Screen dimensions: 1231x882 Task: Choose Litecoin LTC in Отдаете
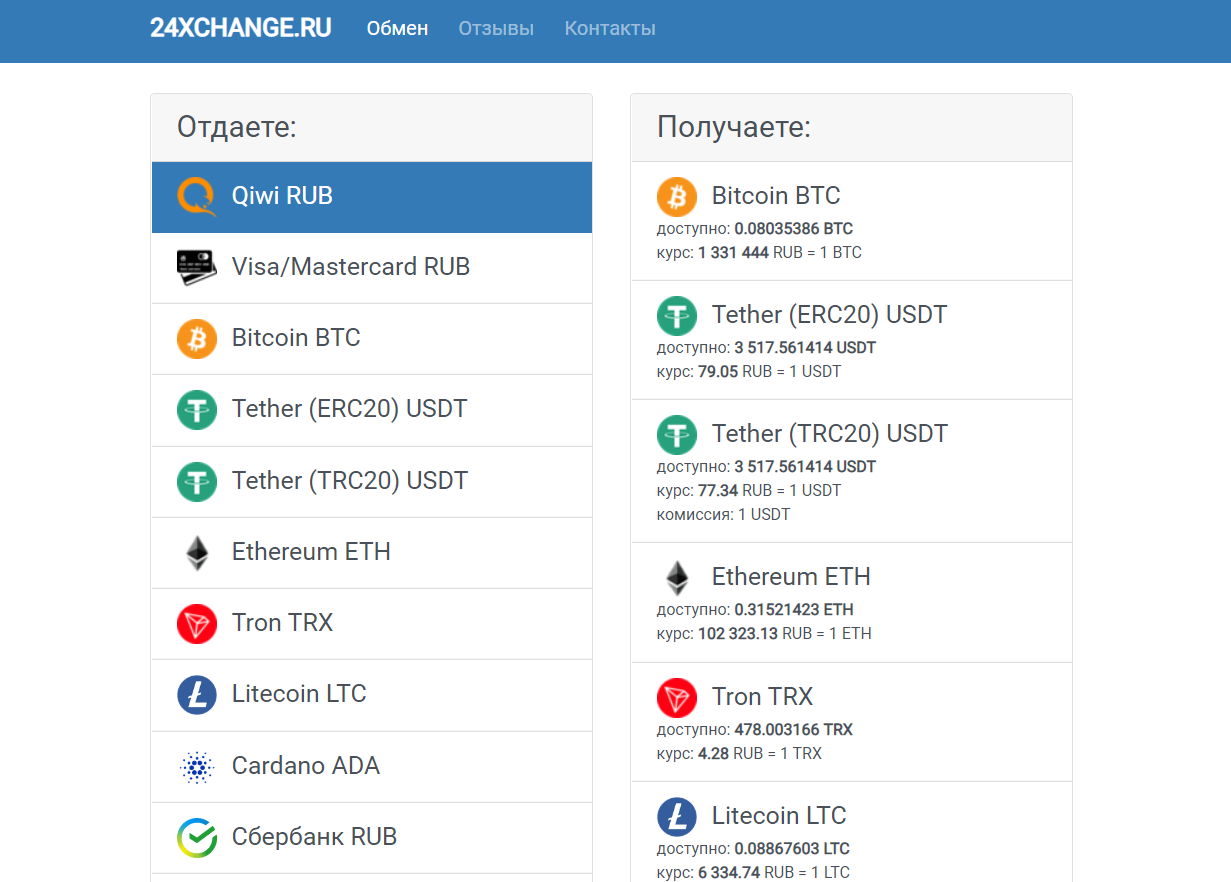click(x=372, y=695)
